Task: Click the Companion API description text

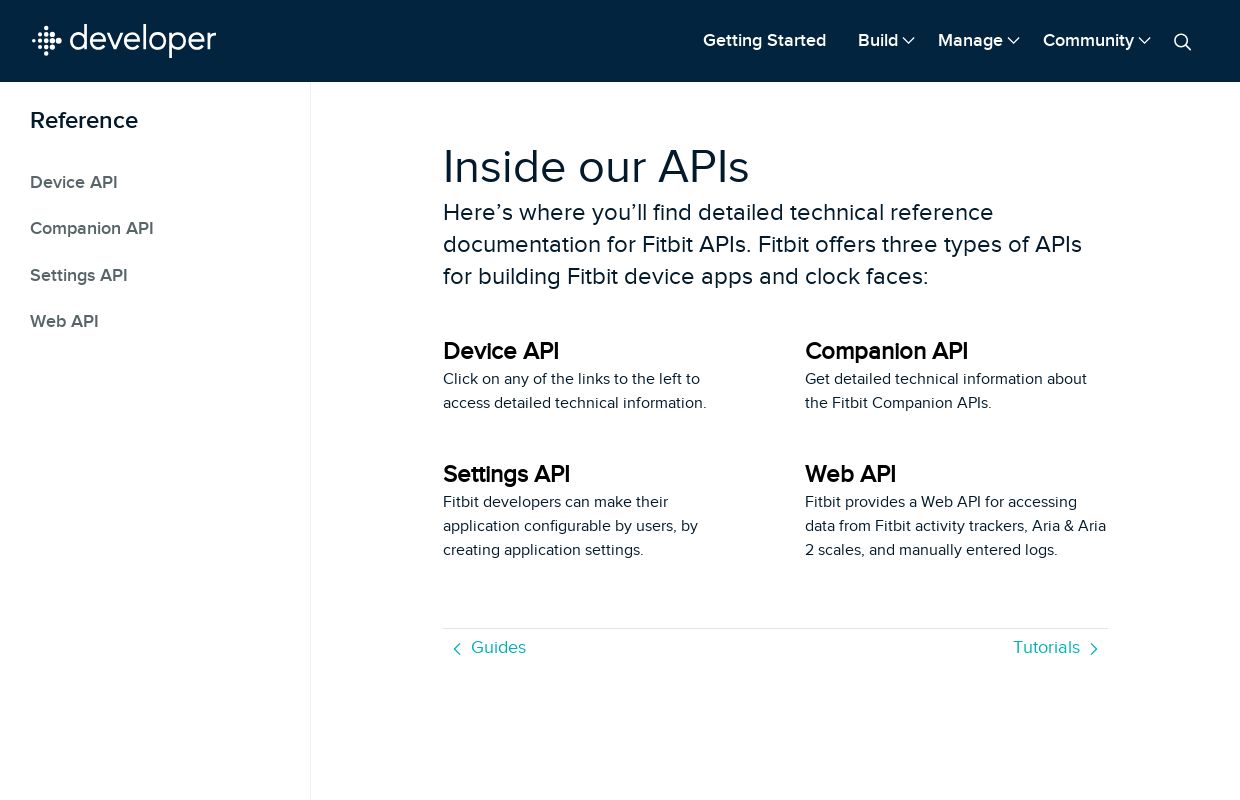Action: point(946,391)
